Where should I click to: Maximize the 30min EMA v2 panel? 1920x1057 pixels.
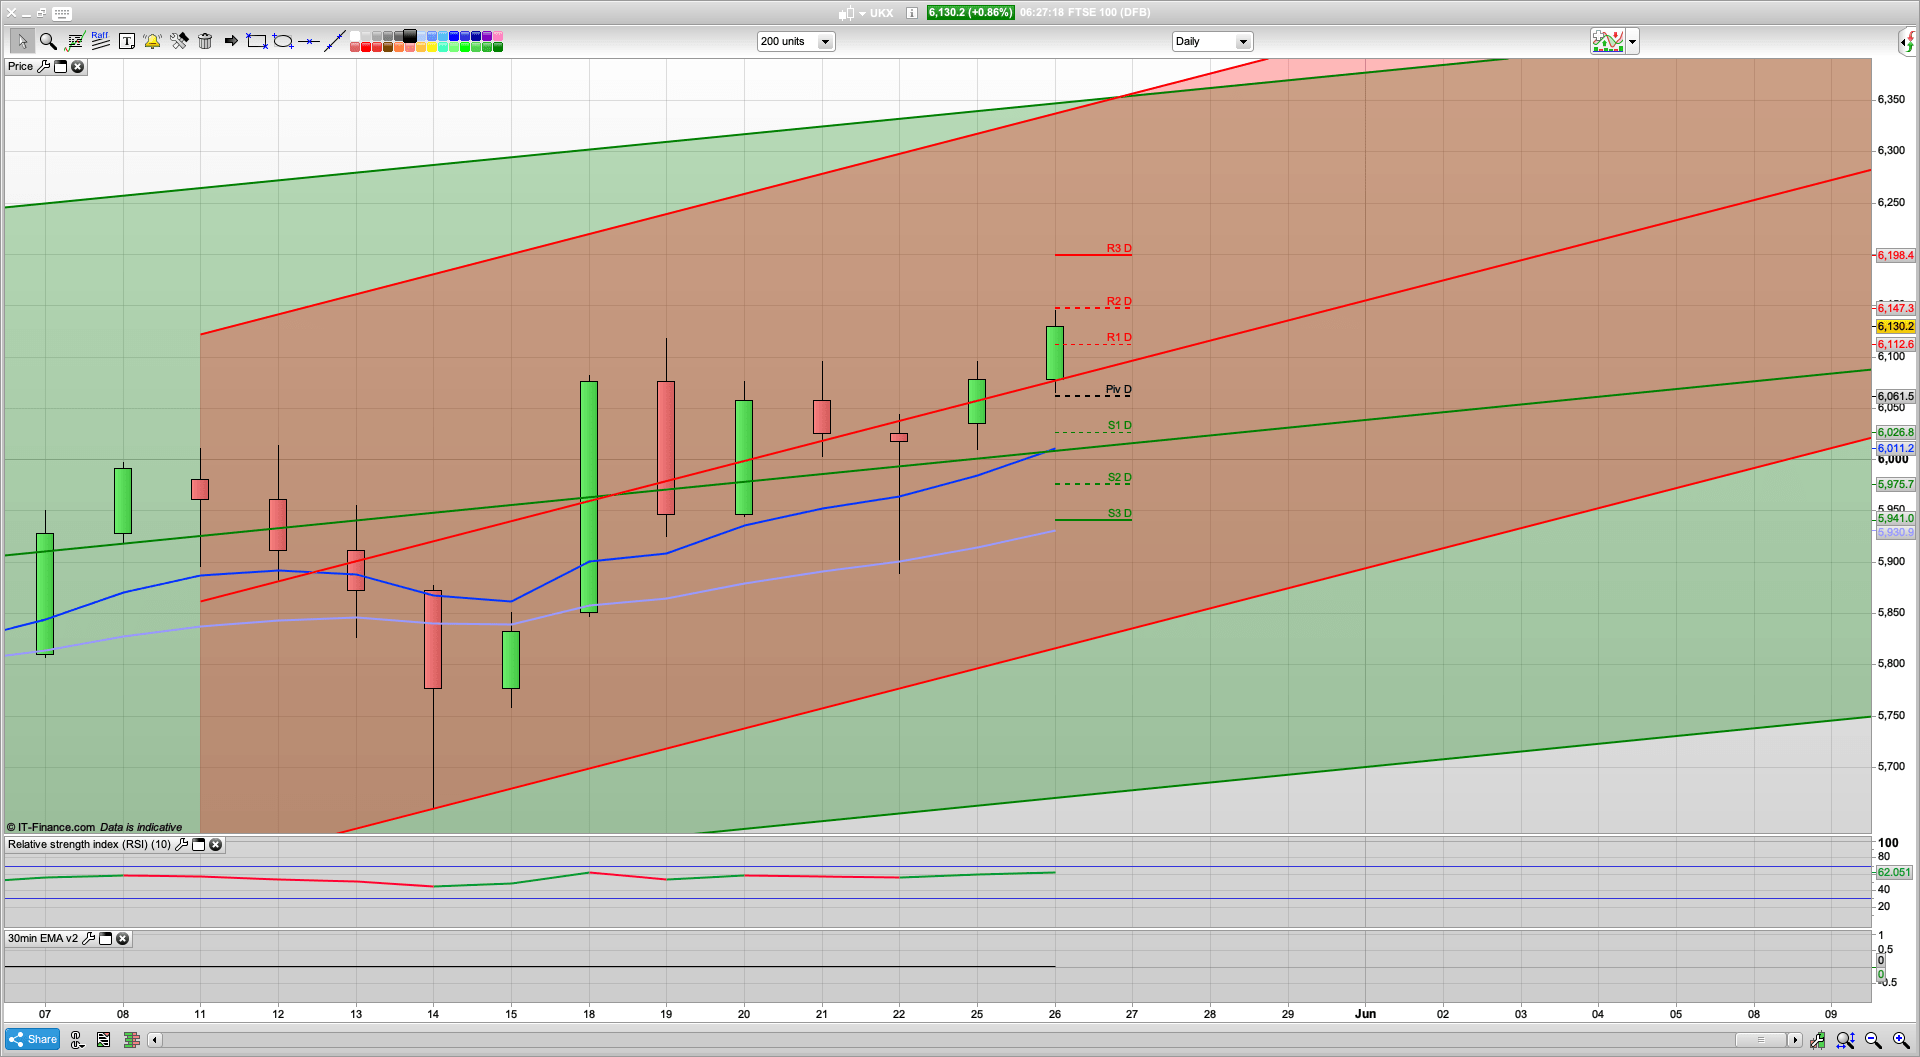[x=105, y=939]
